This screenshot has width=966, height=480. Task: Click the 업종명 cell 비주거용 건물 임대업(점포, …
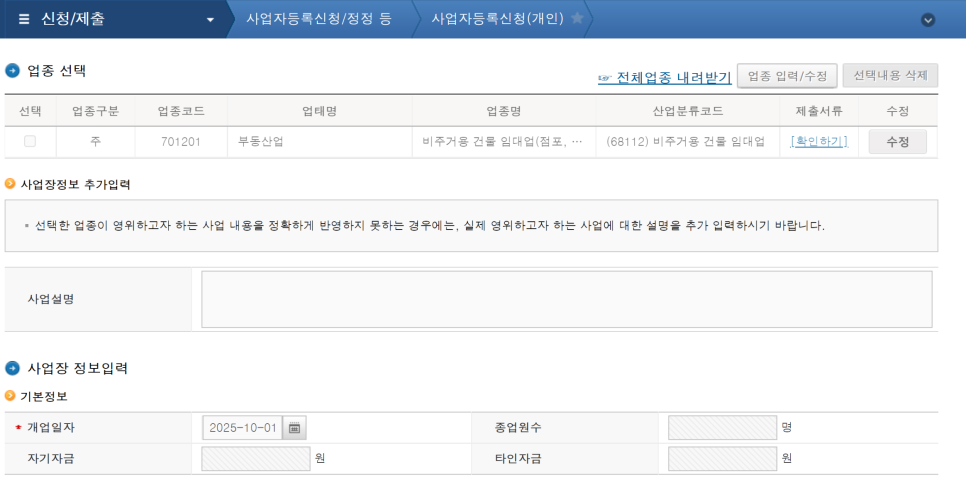tap(503, 142)
